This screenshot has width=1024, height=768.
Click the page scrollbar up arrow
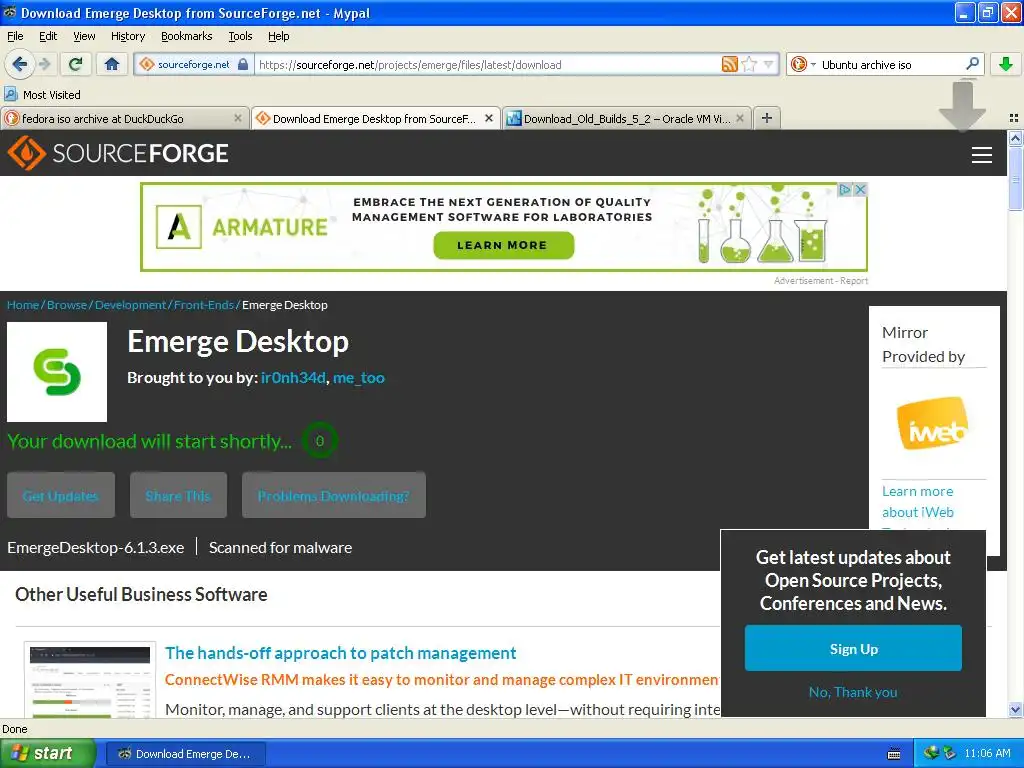click(1015, 138)
